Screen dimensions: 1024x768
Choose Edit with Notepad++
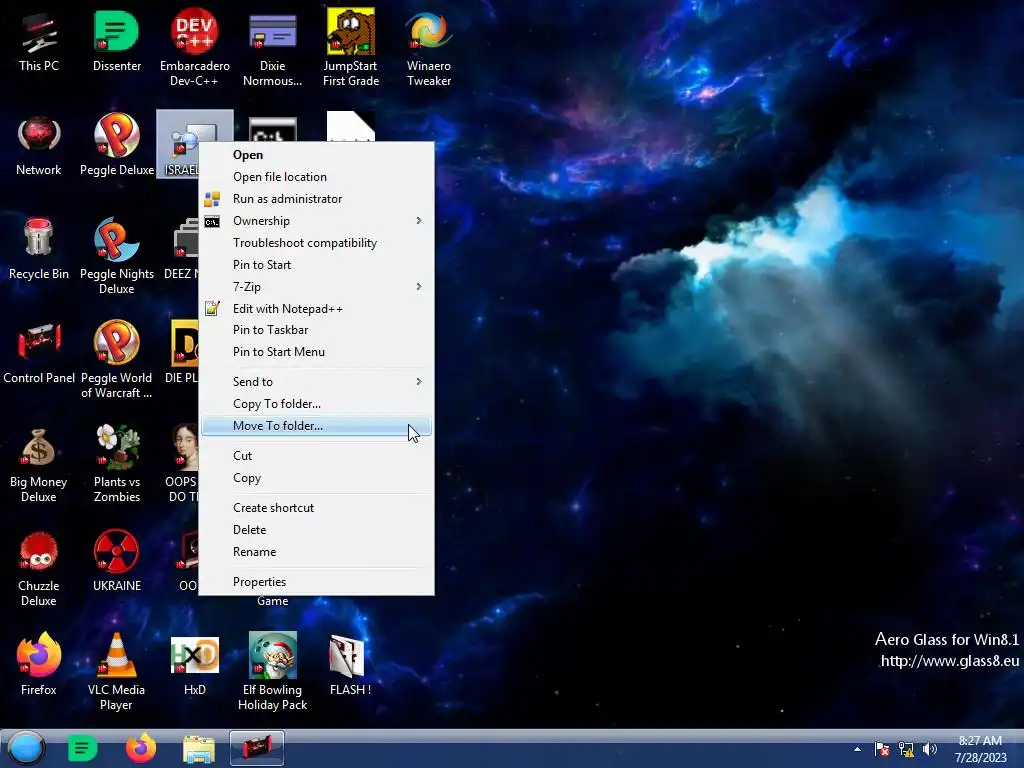(316, 308)
